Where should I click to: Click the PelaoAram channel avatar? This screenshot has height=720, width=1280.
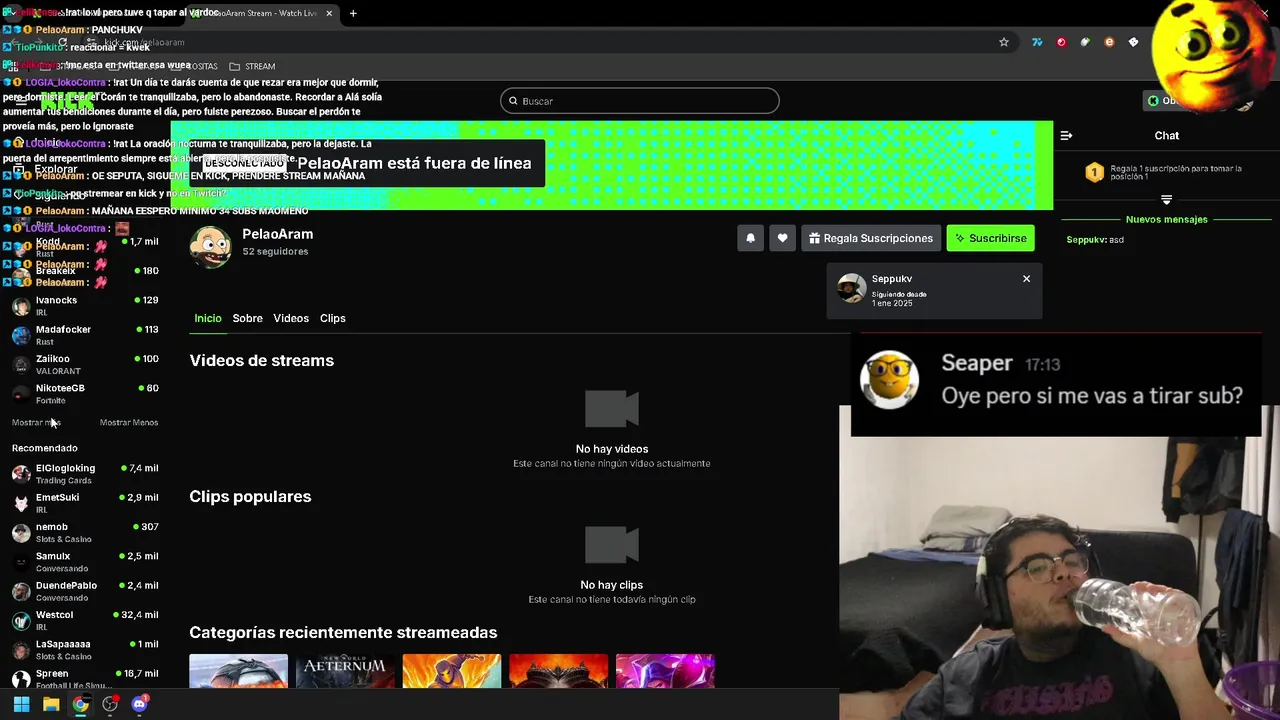[x=211, y=246]
